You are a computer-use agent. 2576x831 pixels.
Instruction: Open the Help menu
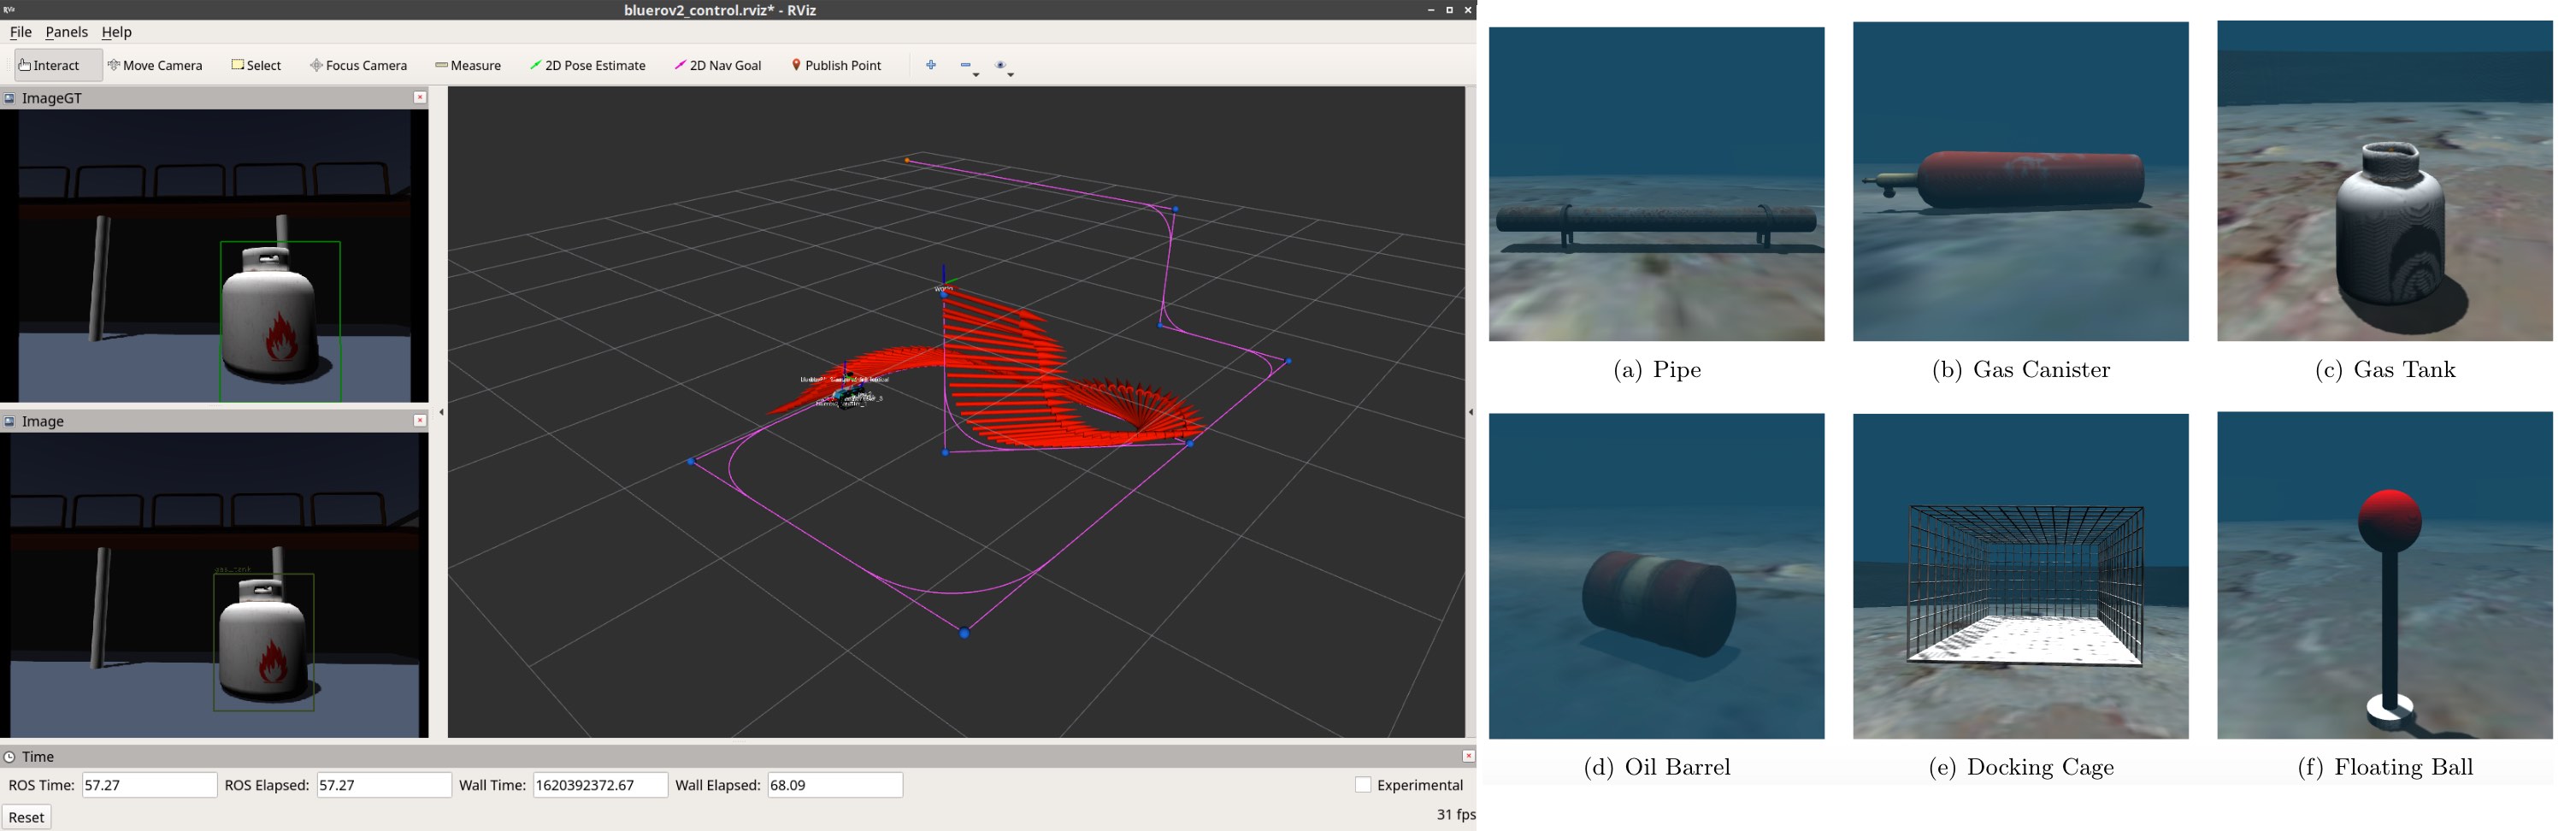point(117,32)
